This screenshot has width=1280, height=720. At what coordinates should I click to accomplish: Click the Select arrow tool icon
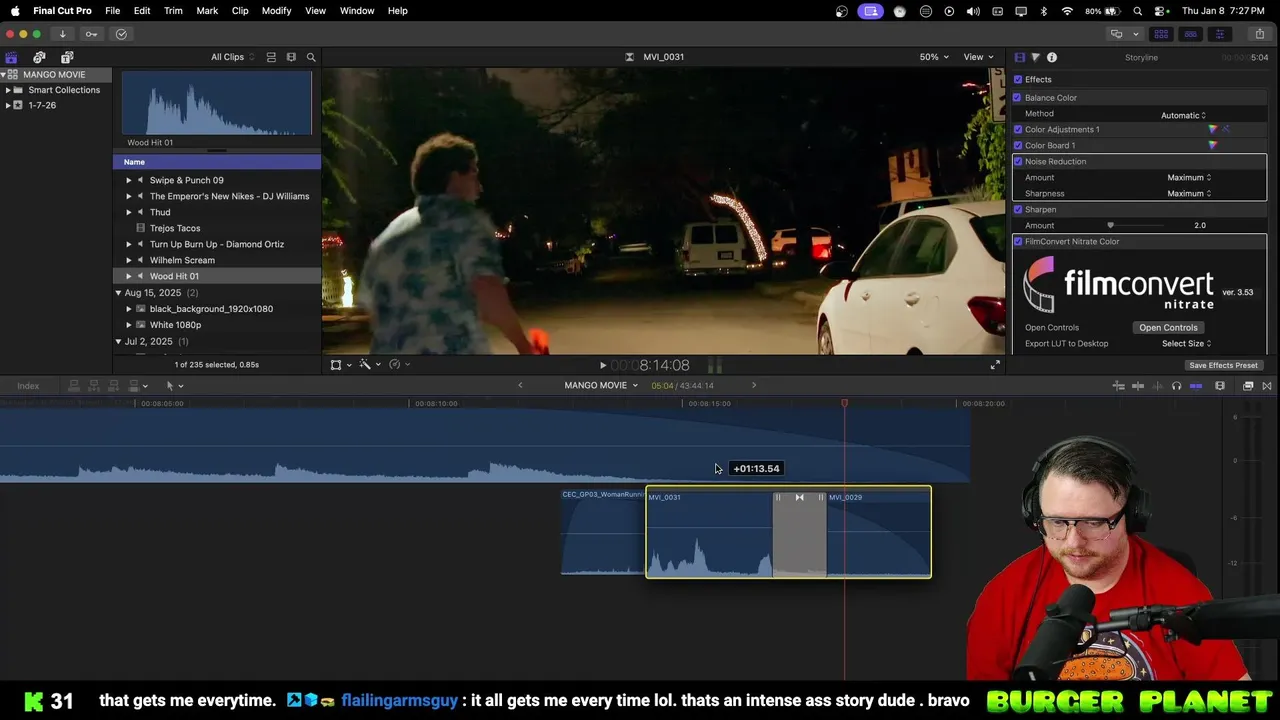170,386
